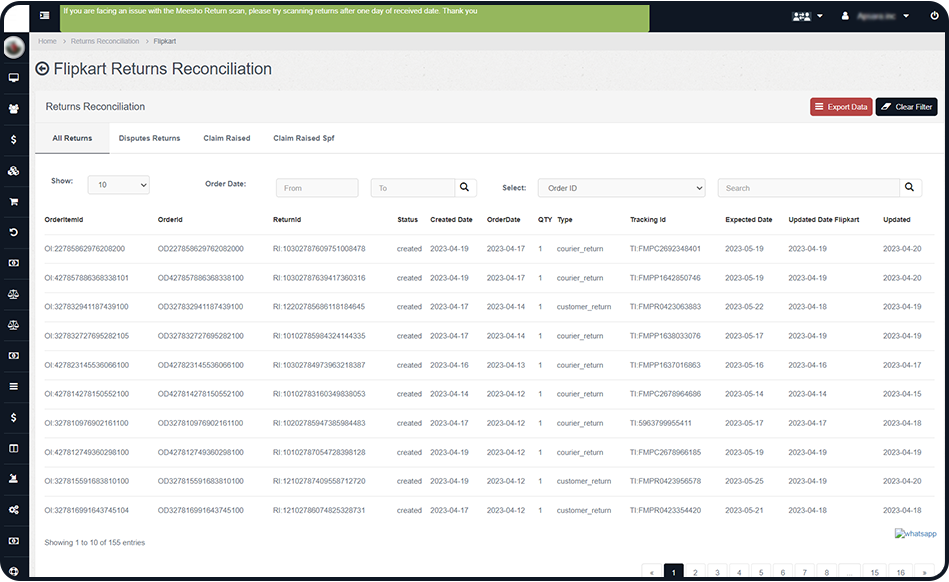Open the Order ID select dropdown

622,188
